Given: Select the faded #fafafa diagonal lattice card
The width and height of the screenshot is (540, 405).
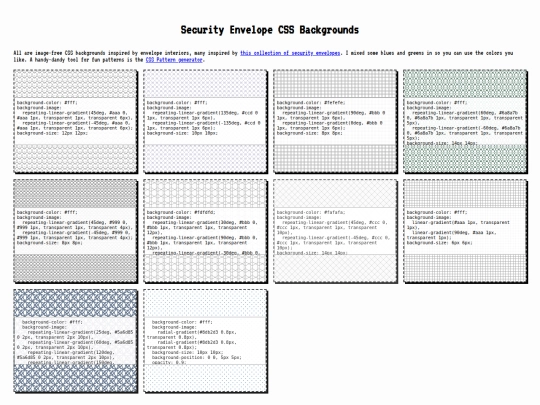Looking at the screenshot, I should tap(335, 231).
